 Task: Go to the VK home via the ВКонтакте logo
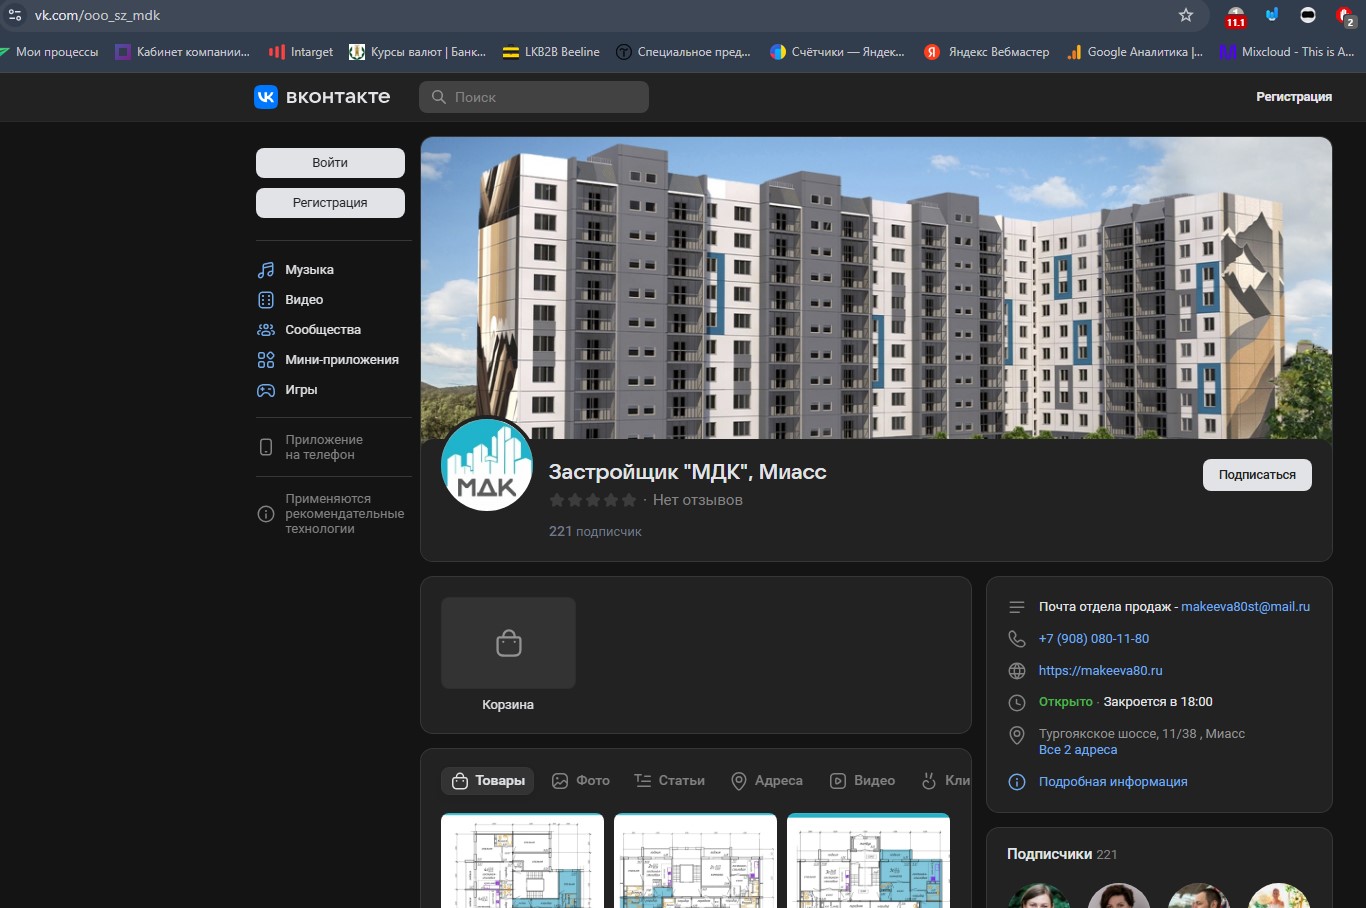(322, 97)
